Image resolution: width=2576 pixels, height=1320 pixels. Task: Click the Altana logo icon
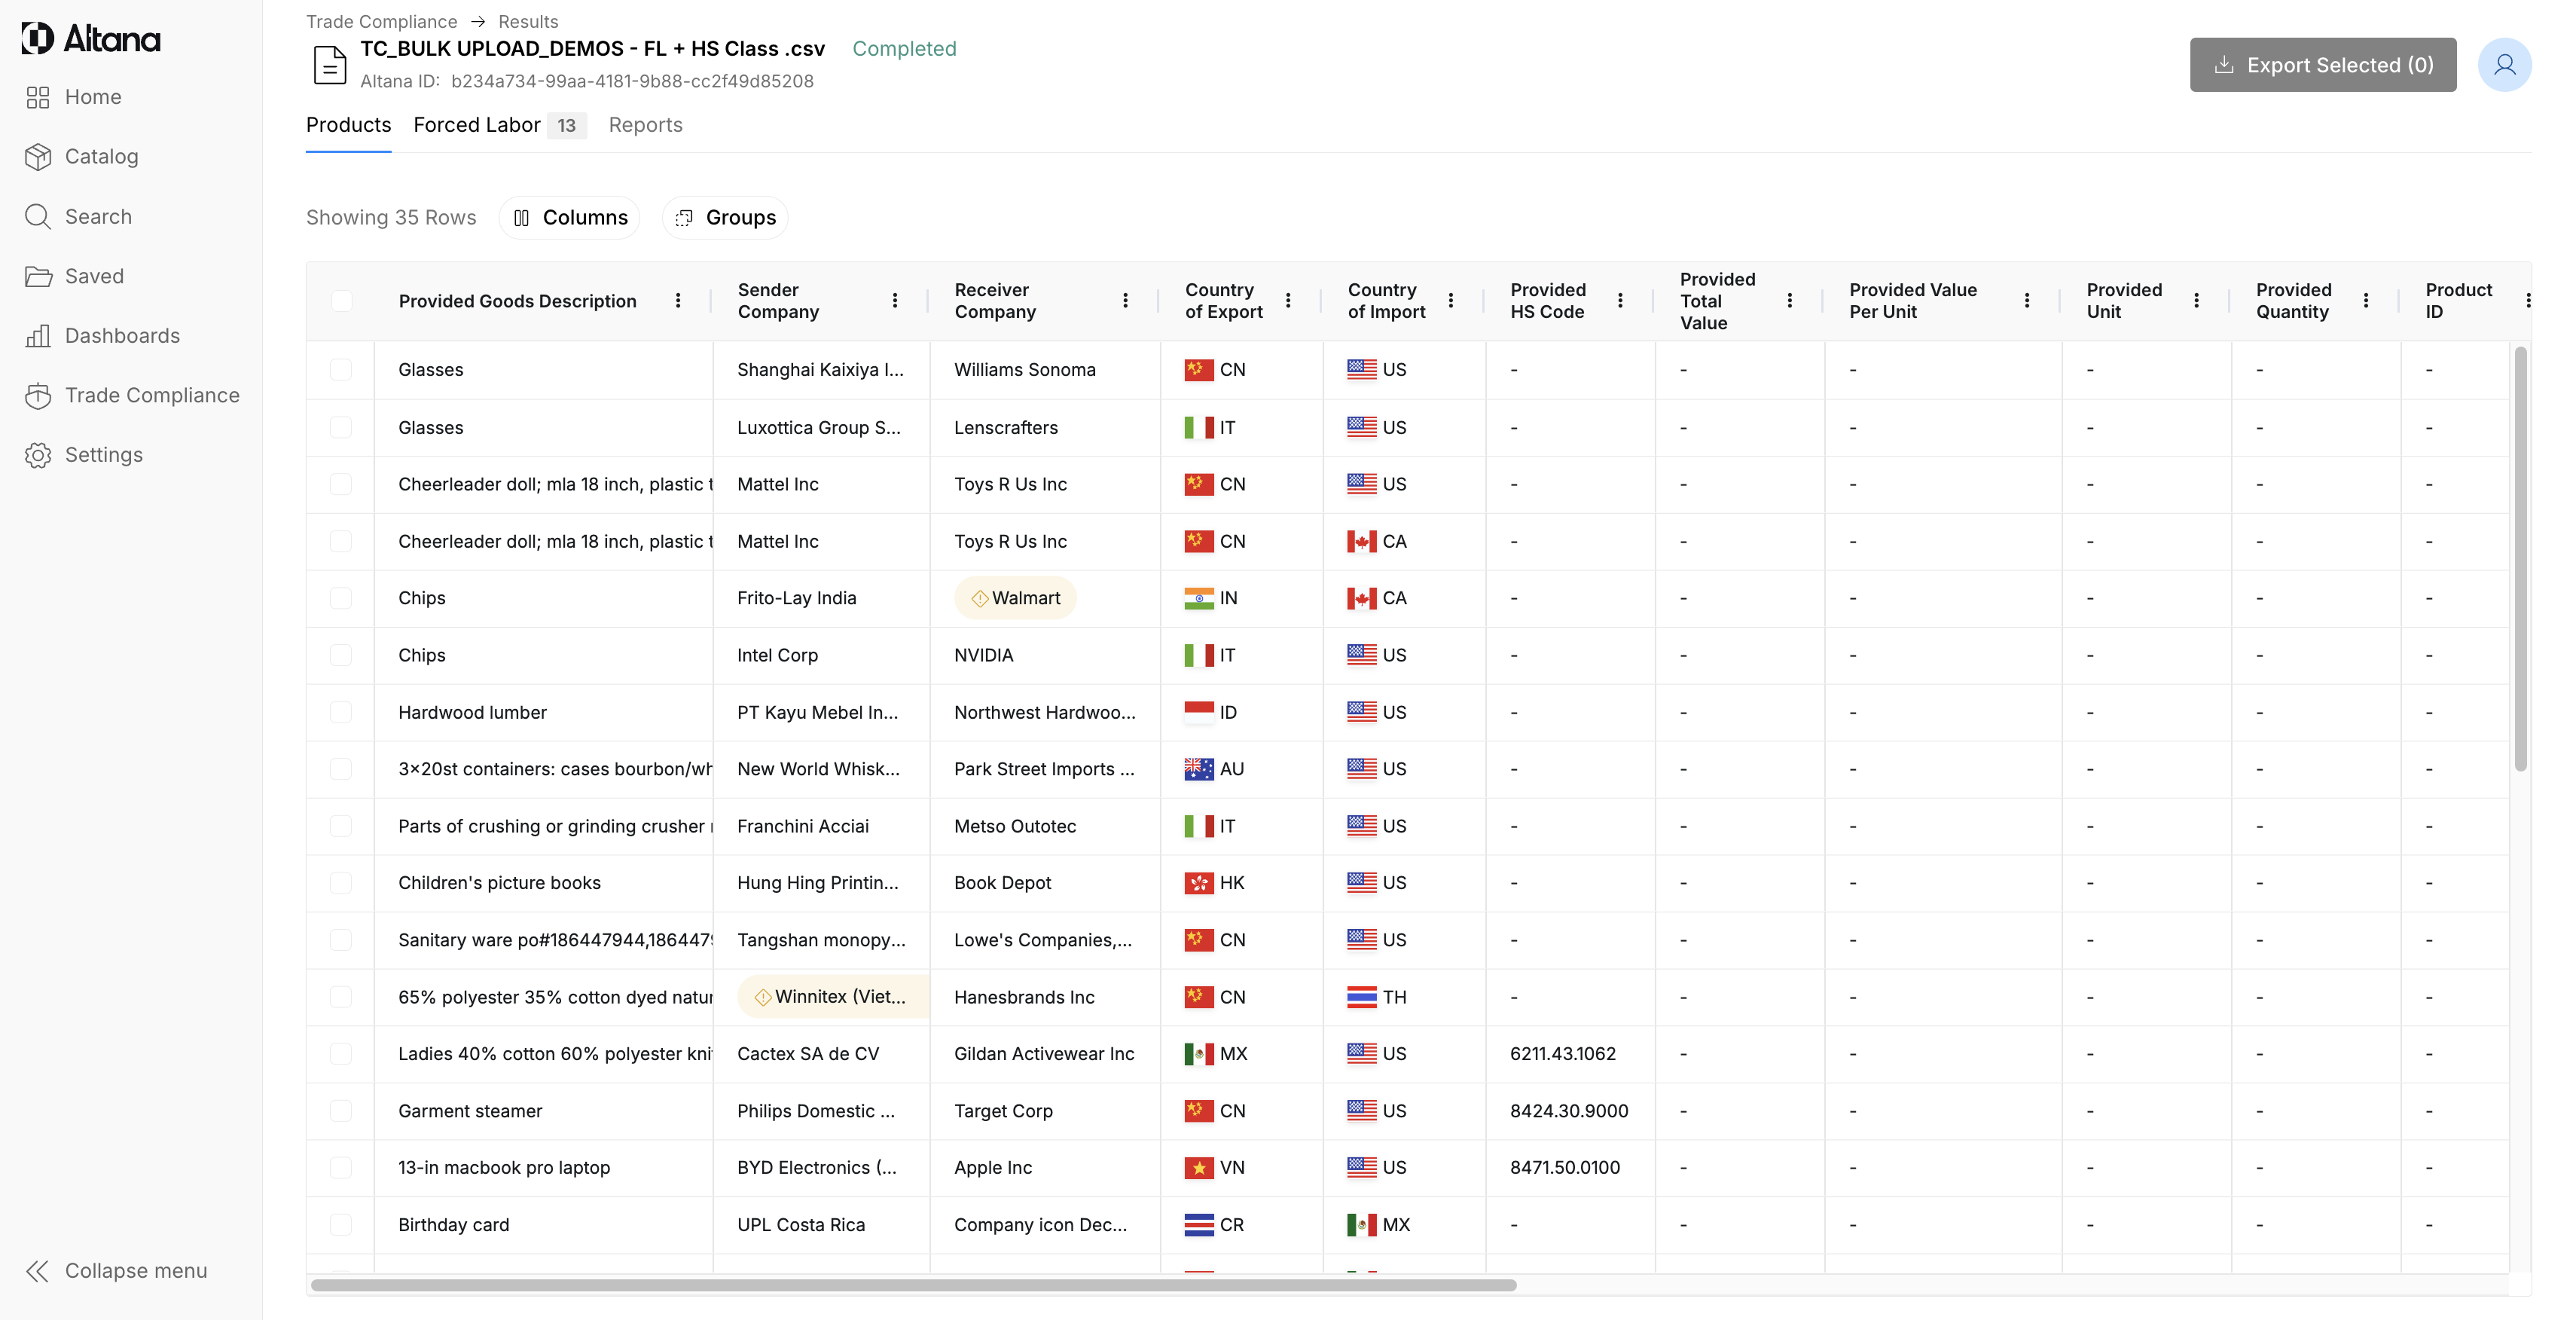[38, 39]
